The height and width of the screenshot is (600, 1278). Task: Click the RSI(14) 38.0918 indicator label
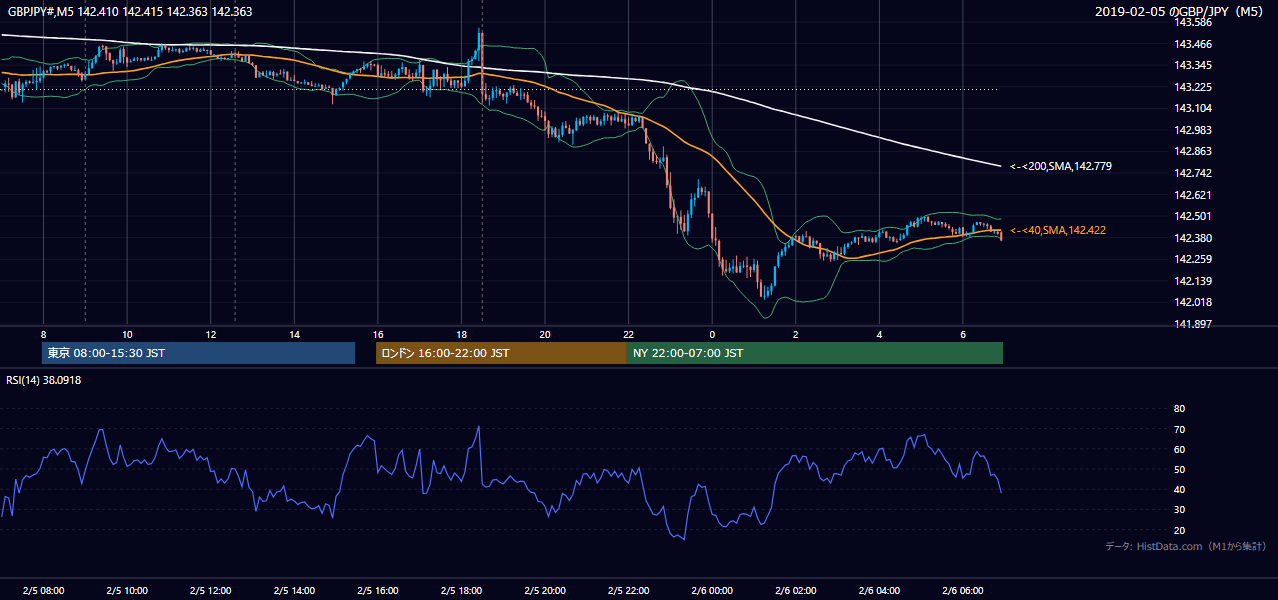pos(44,380)
